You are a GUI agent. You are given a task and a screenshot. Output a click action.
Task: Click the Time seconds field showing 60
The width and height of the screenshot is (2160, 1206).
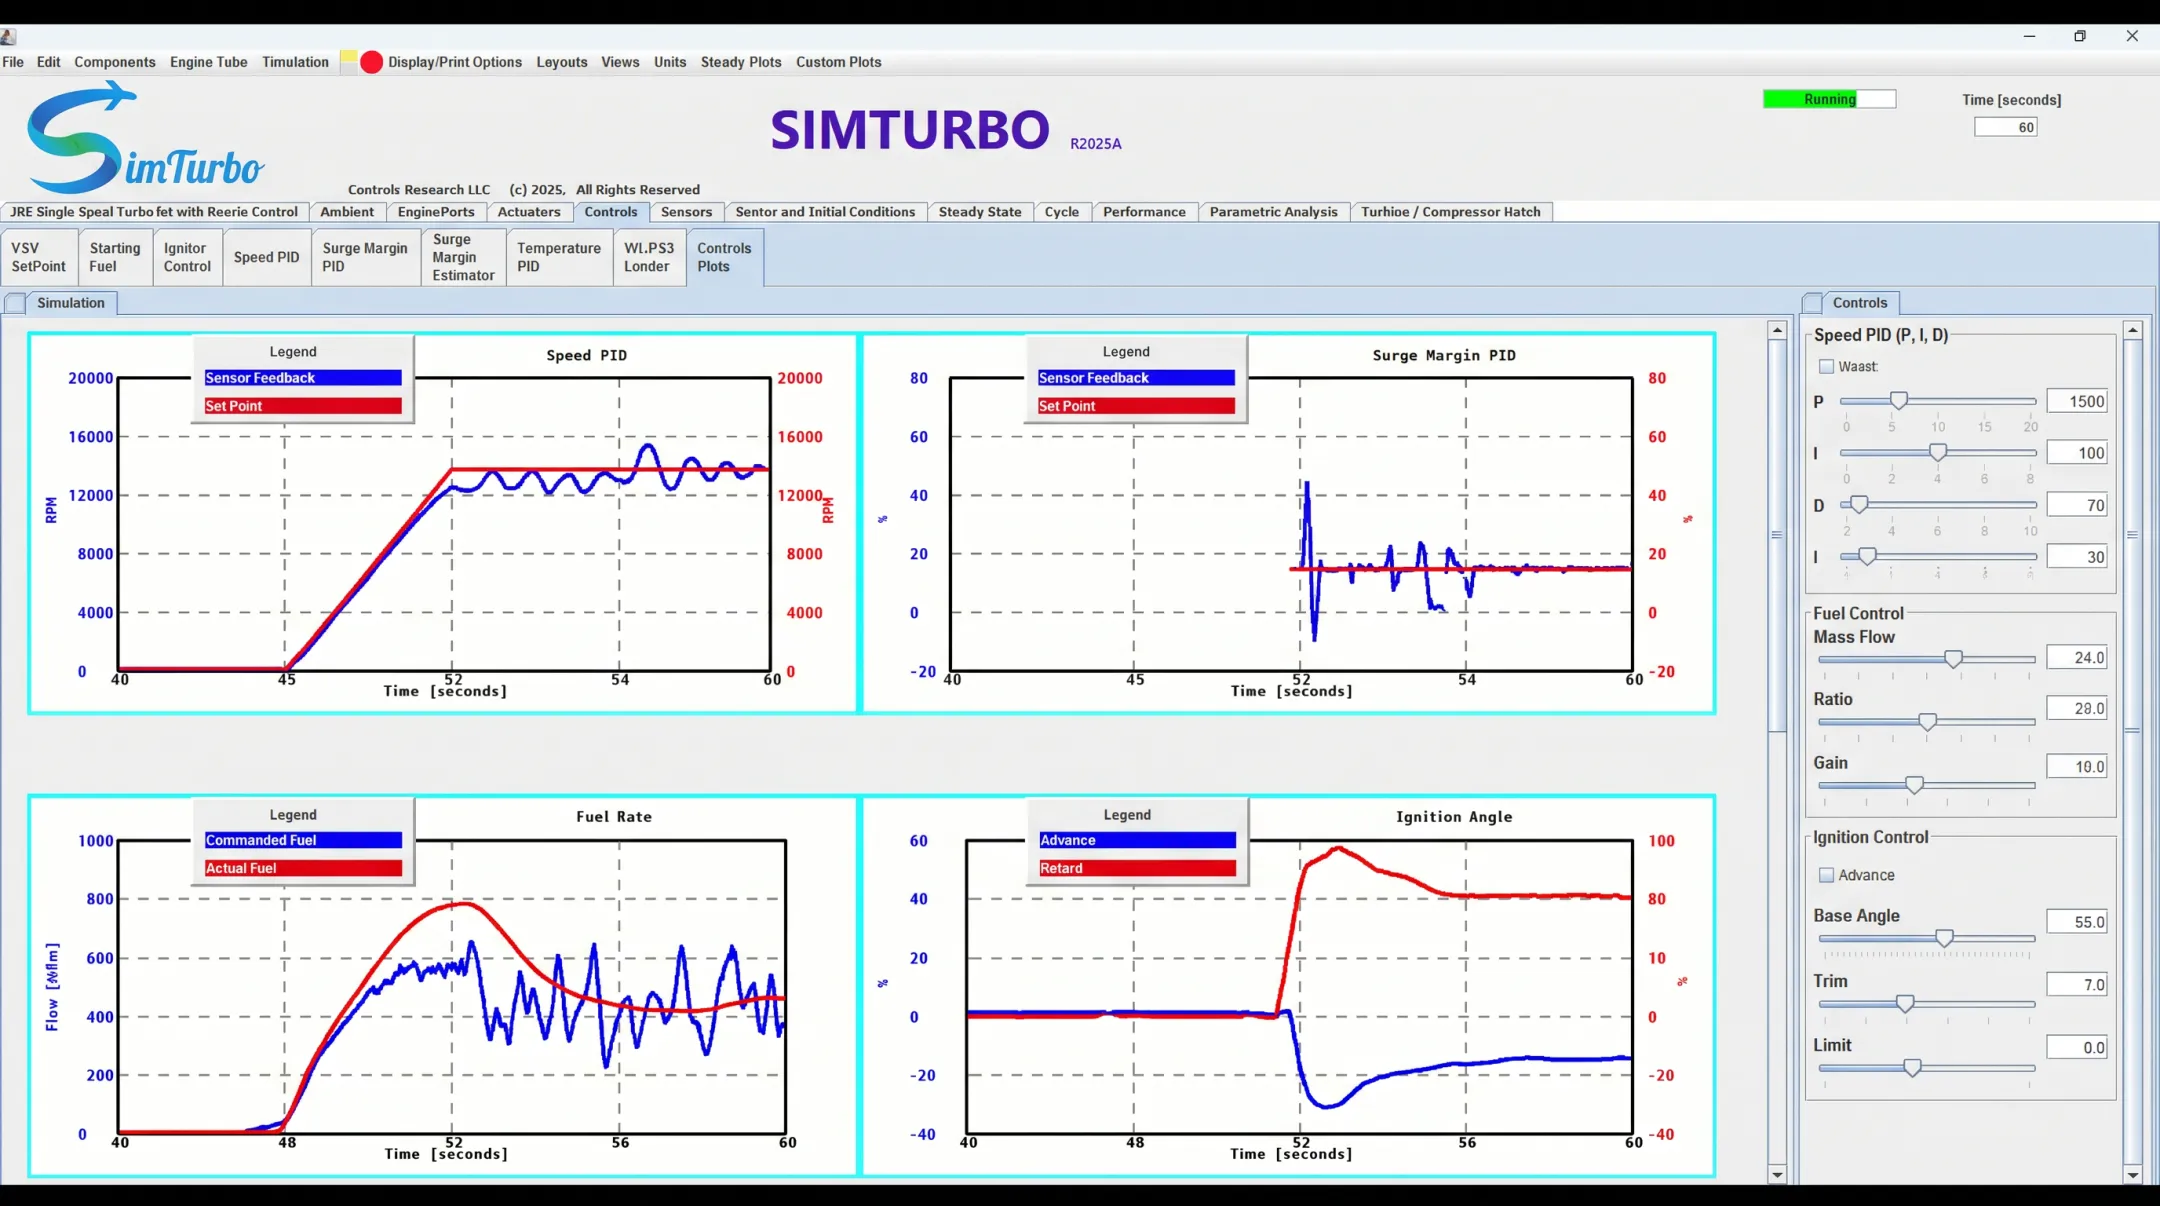(x=2006, y=127)
